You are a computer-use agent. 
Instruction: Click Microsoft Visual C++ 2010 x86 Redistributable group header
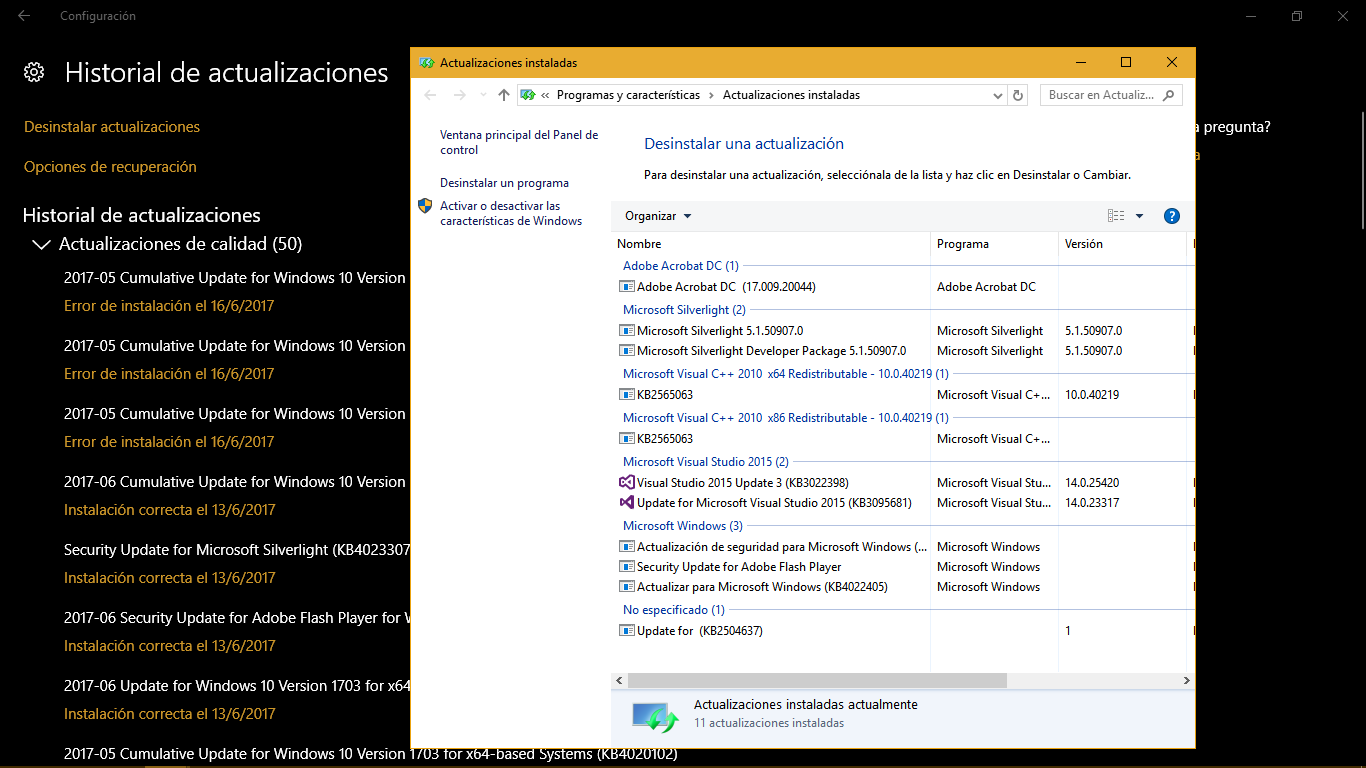786,418
